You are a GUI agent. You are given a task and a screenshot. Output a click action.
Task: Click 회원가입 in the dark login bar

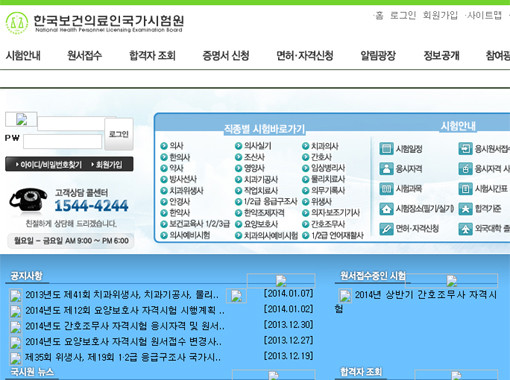[107, 164]
